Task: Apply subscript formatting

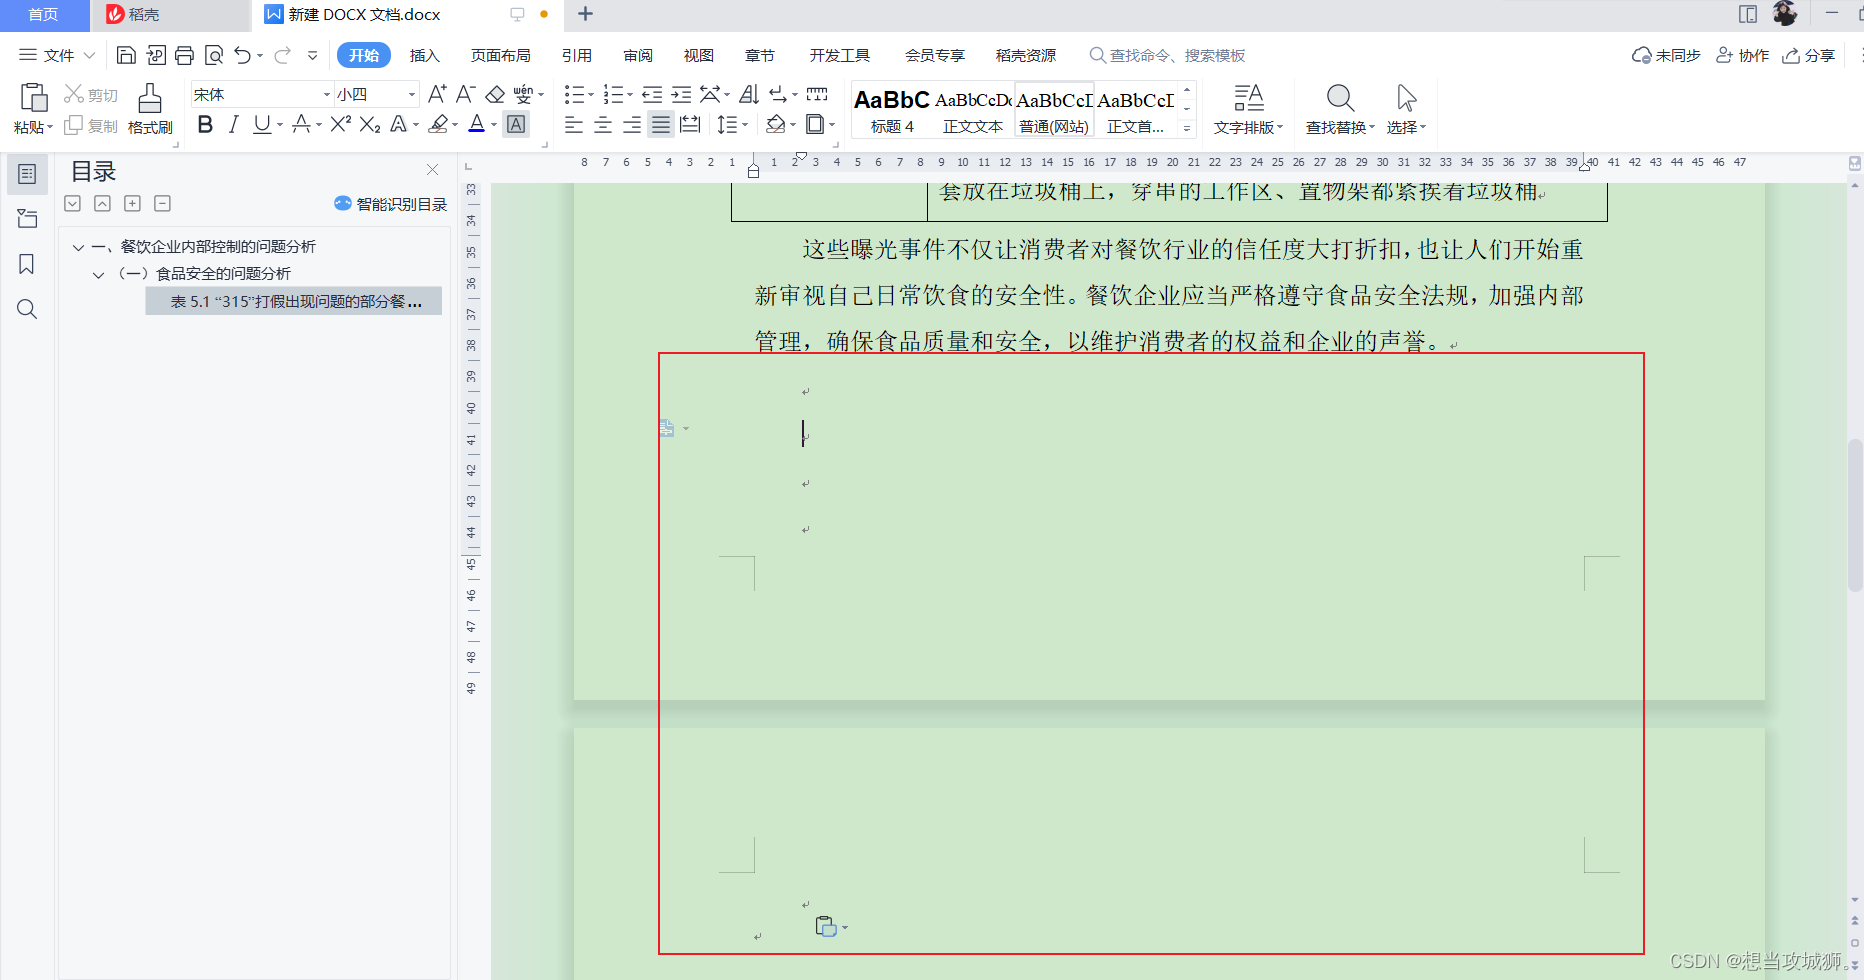Action: coord(370,124)
